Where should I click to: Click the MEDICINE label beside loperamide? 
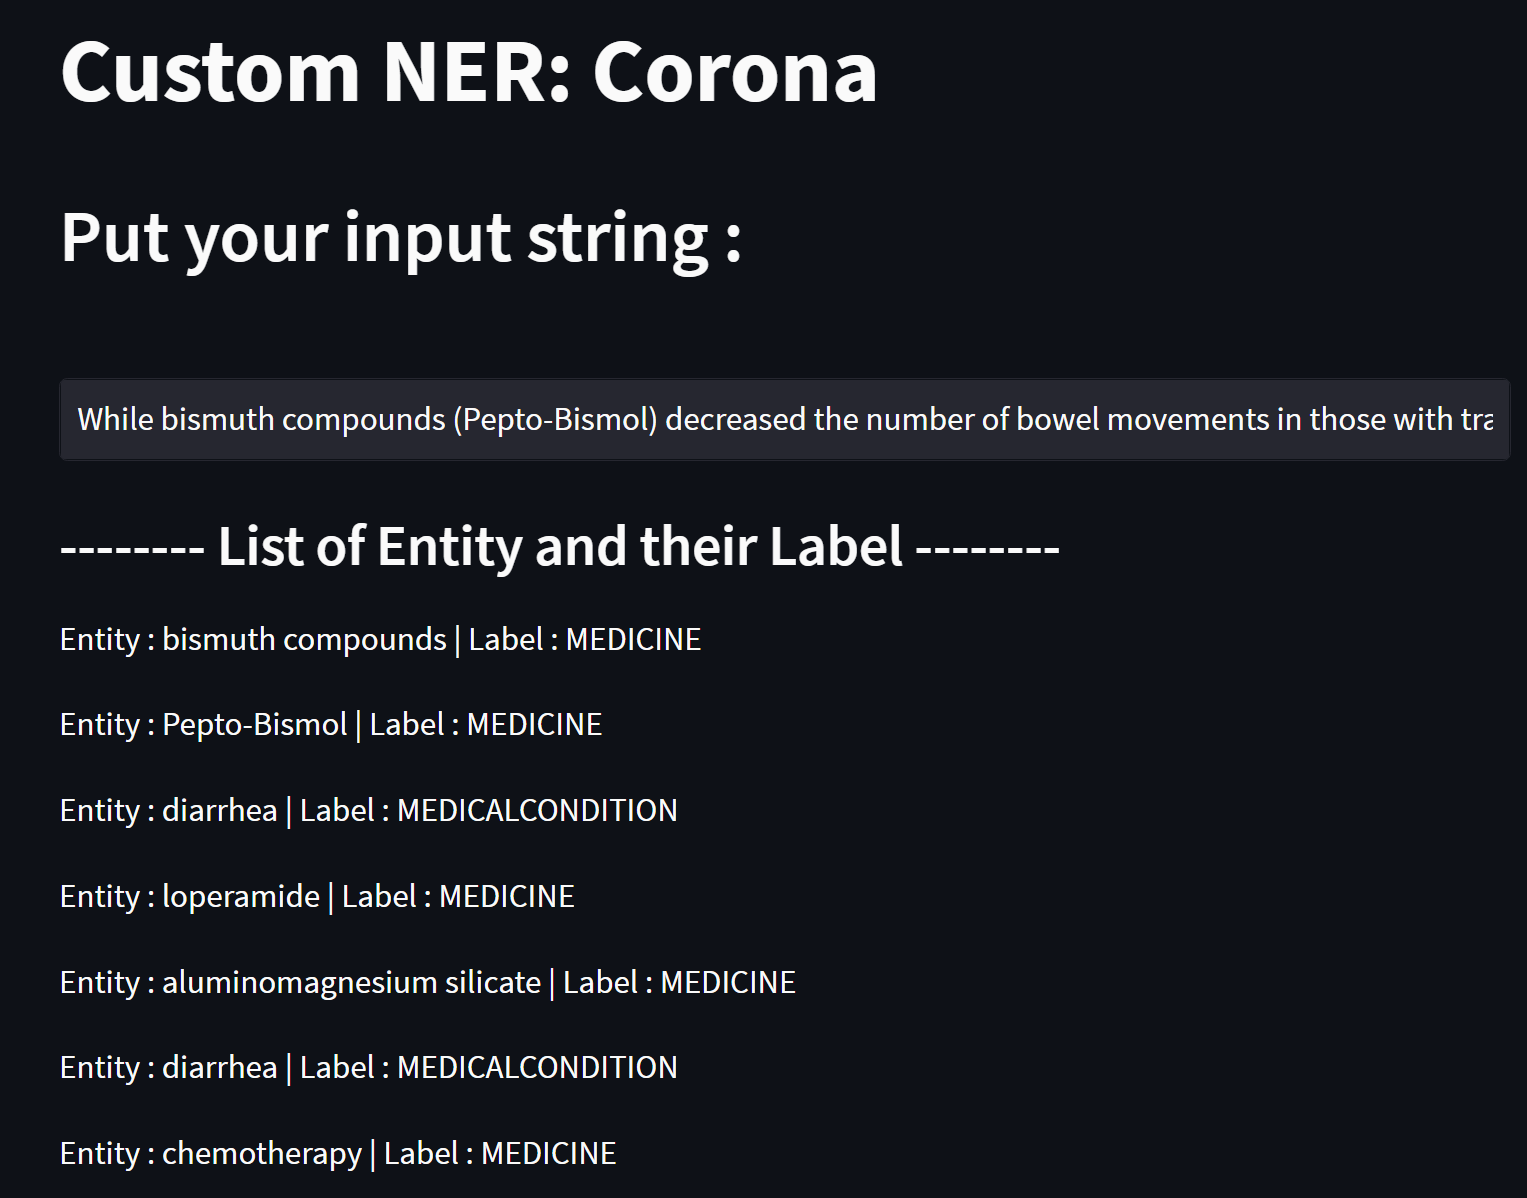pyautogui.click(x=506, y=896)
